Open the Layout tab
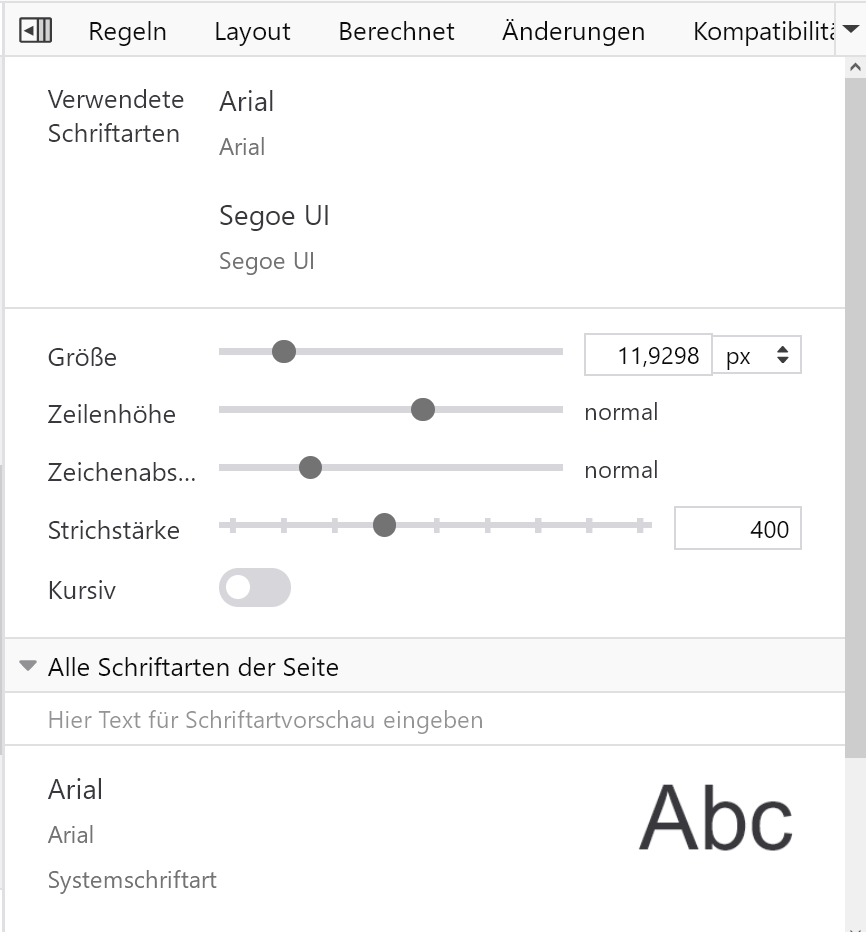 point(252,31)
